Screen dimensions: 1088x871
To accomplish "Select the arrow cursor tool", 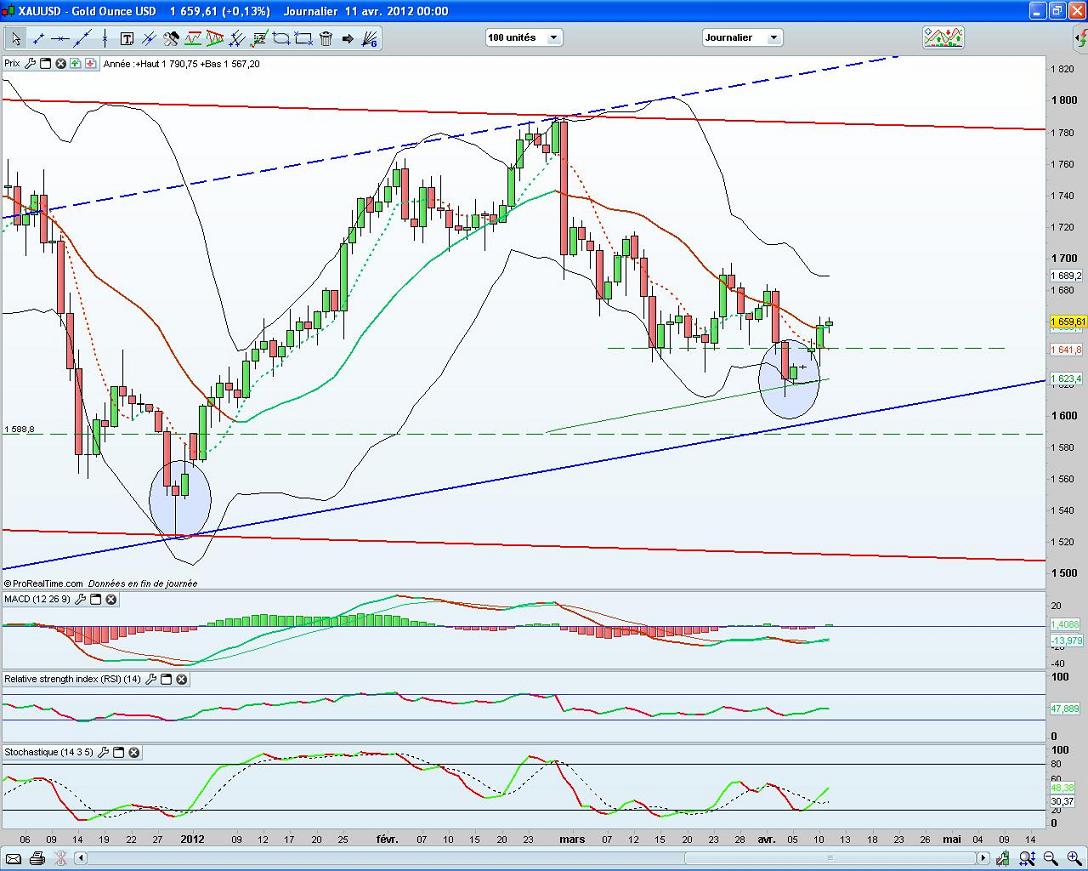I will point(16,38).
